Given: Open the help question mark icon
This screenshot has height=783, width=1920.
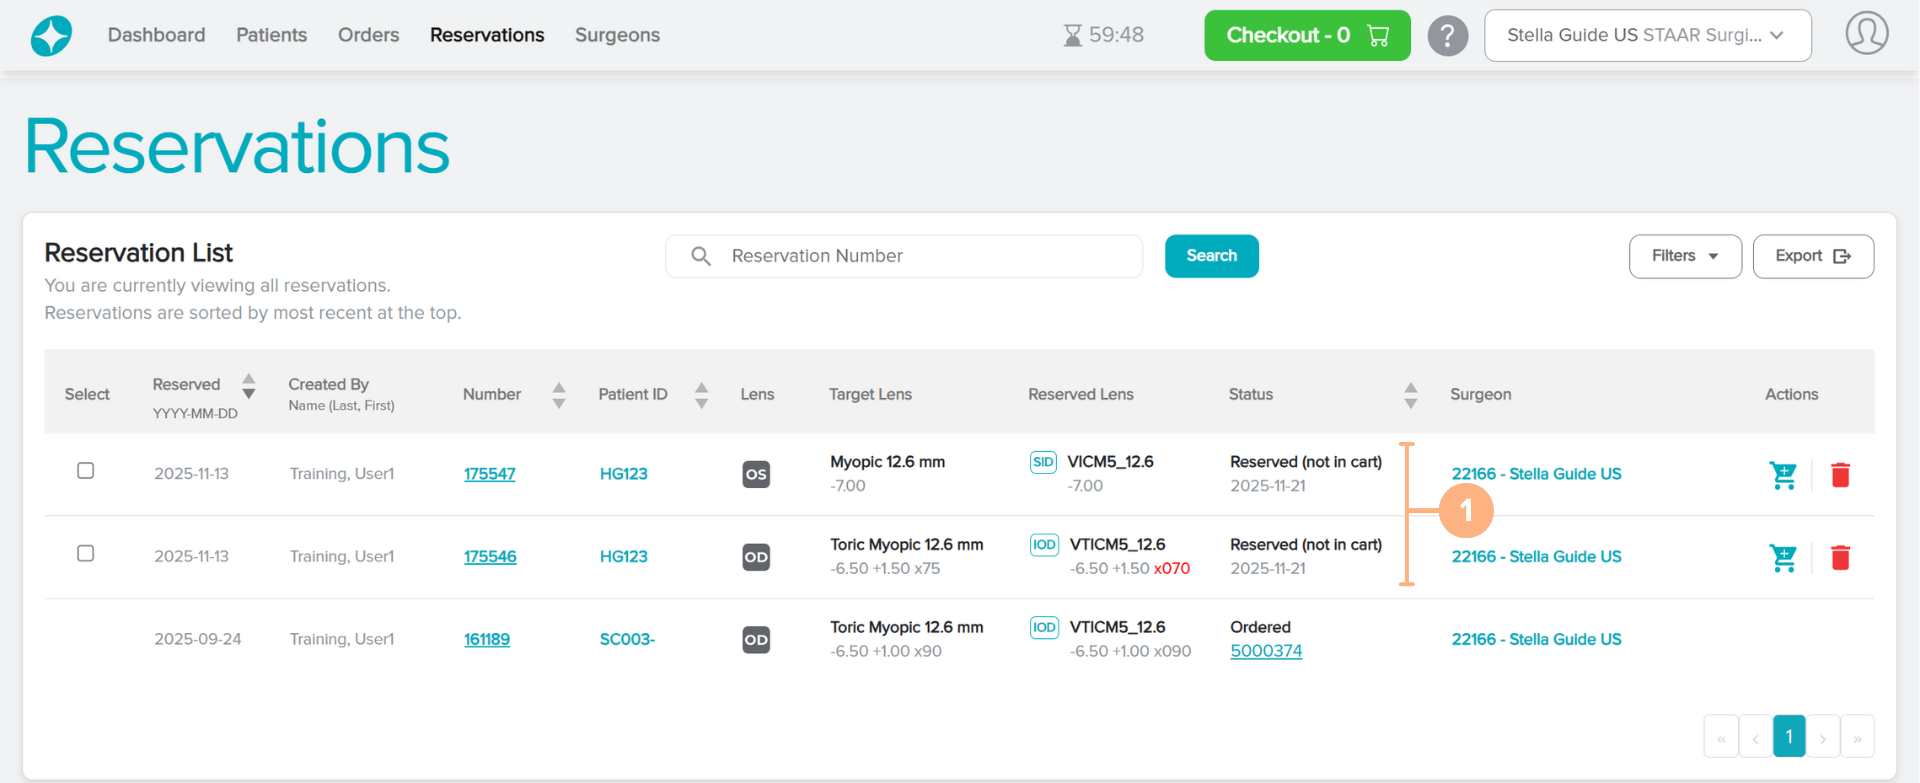Looking at the screenshot, I should [x=1447, y=36].
